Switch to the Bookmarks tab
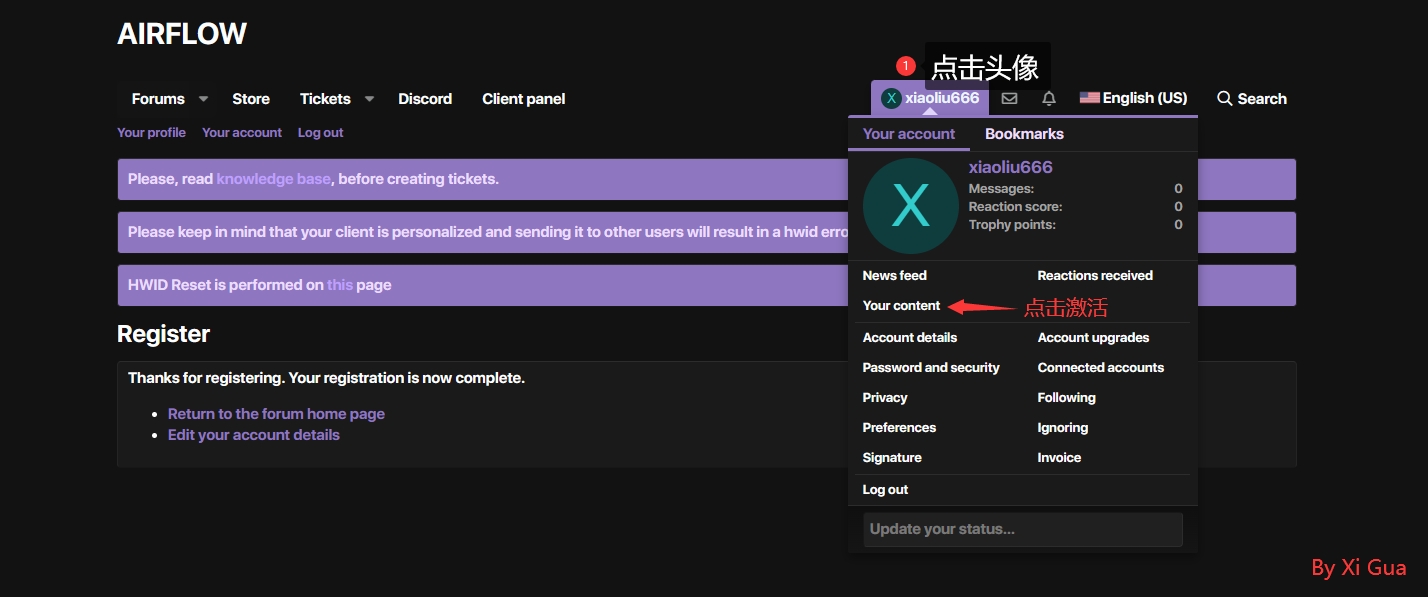Screen dimensions: 1428x597 click(x=1024, y=134)
